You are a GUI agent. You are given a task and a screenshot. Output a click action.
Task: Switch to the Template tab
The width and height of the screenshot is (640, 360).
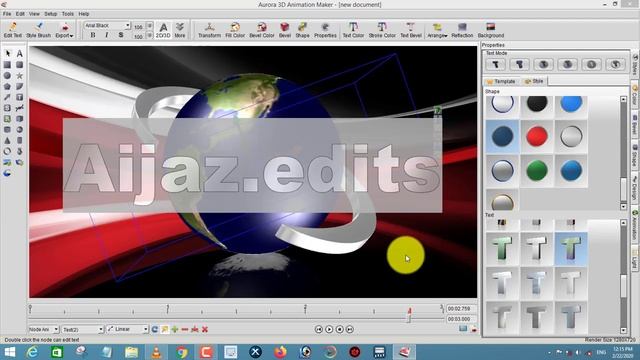tap(501, 81)
